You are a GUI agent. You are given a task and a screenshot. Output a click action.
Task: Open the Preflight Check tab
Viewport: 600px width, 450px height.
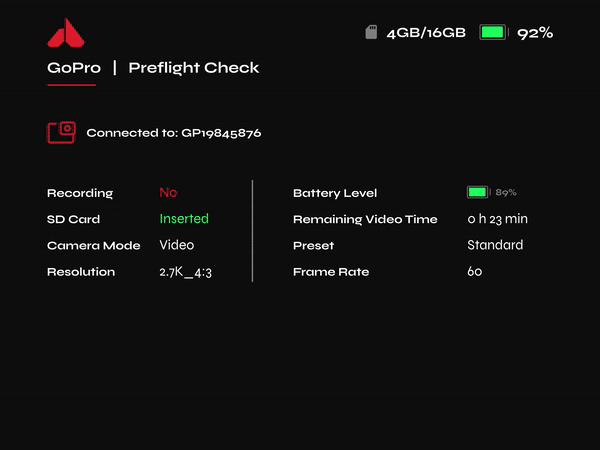click(194, 68)
